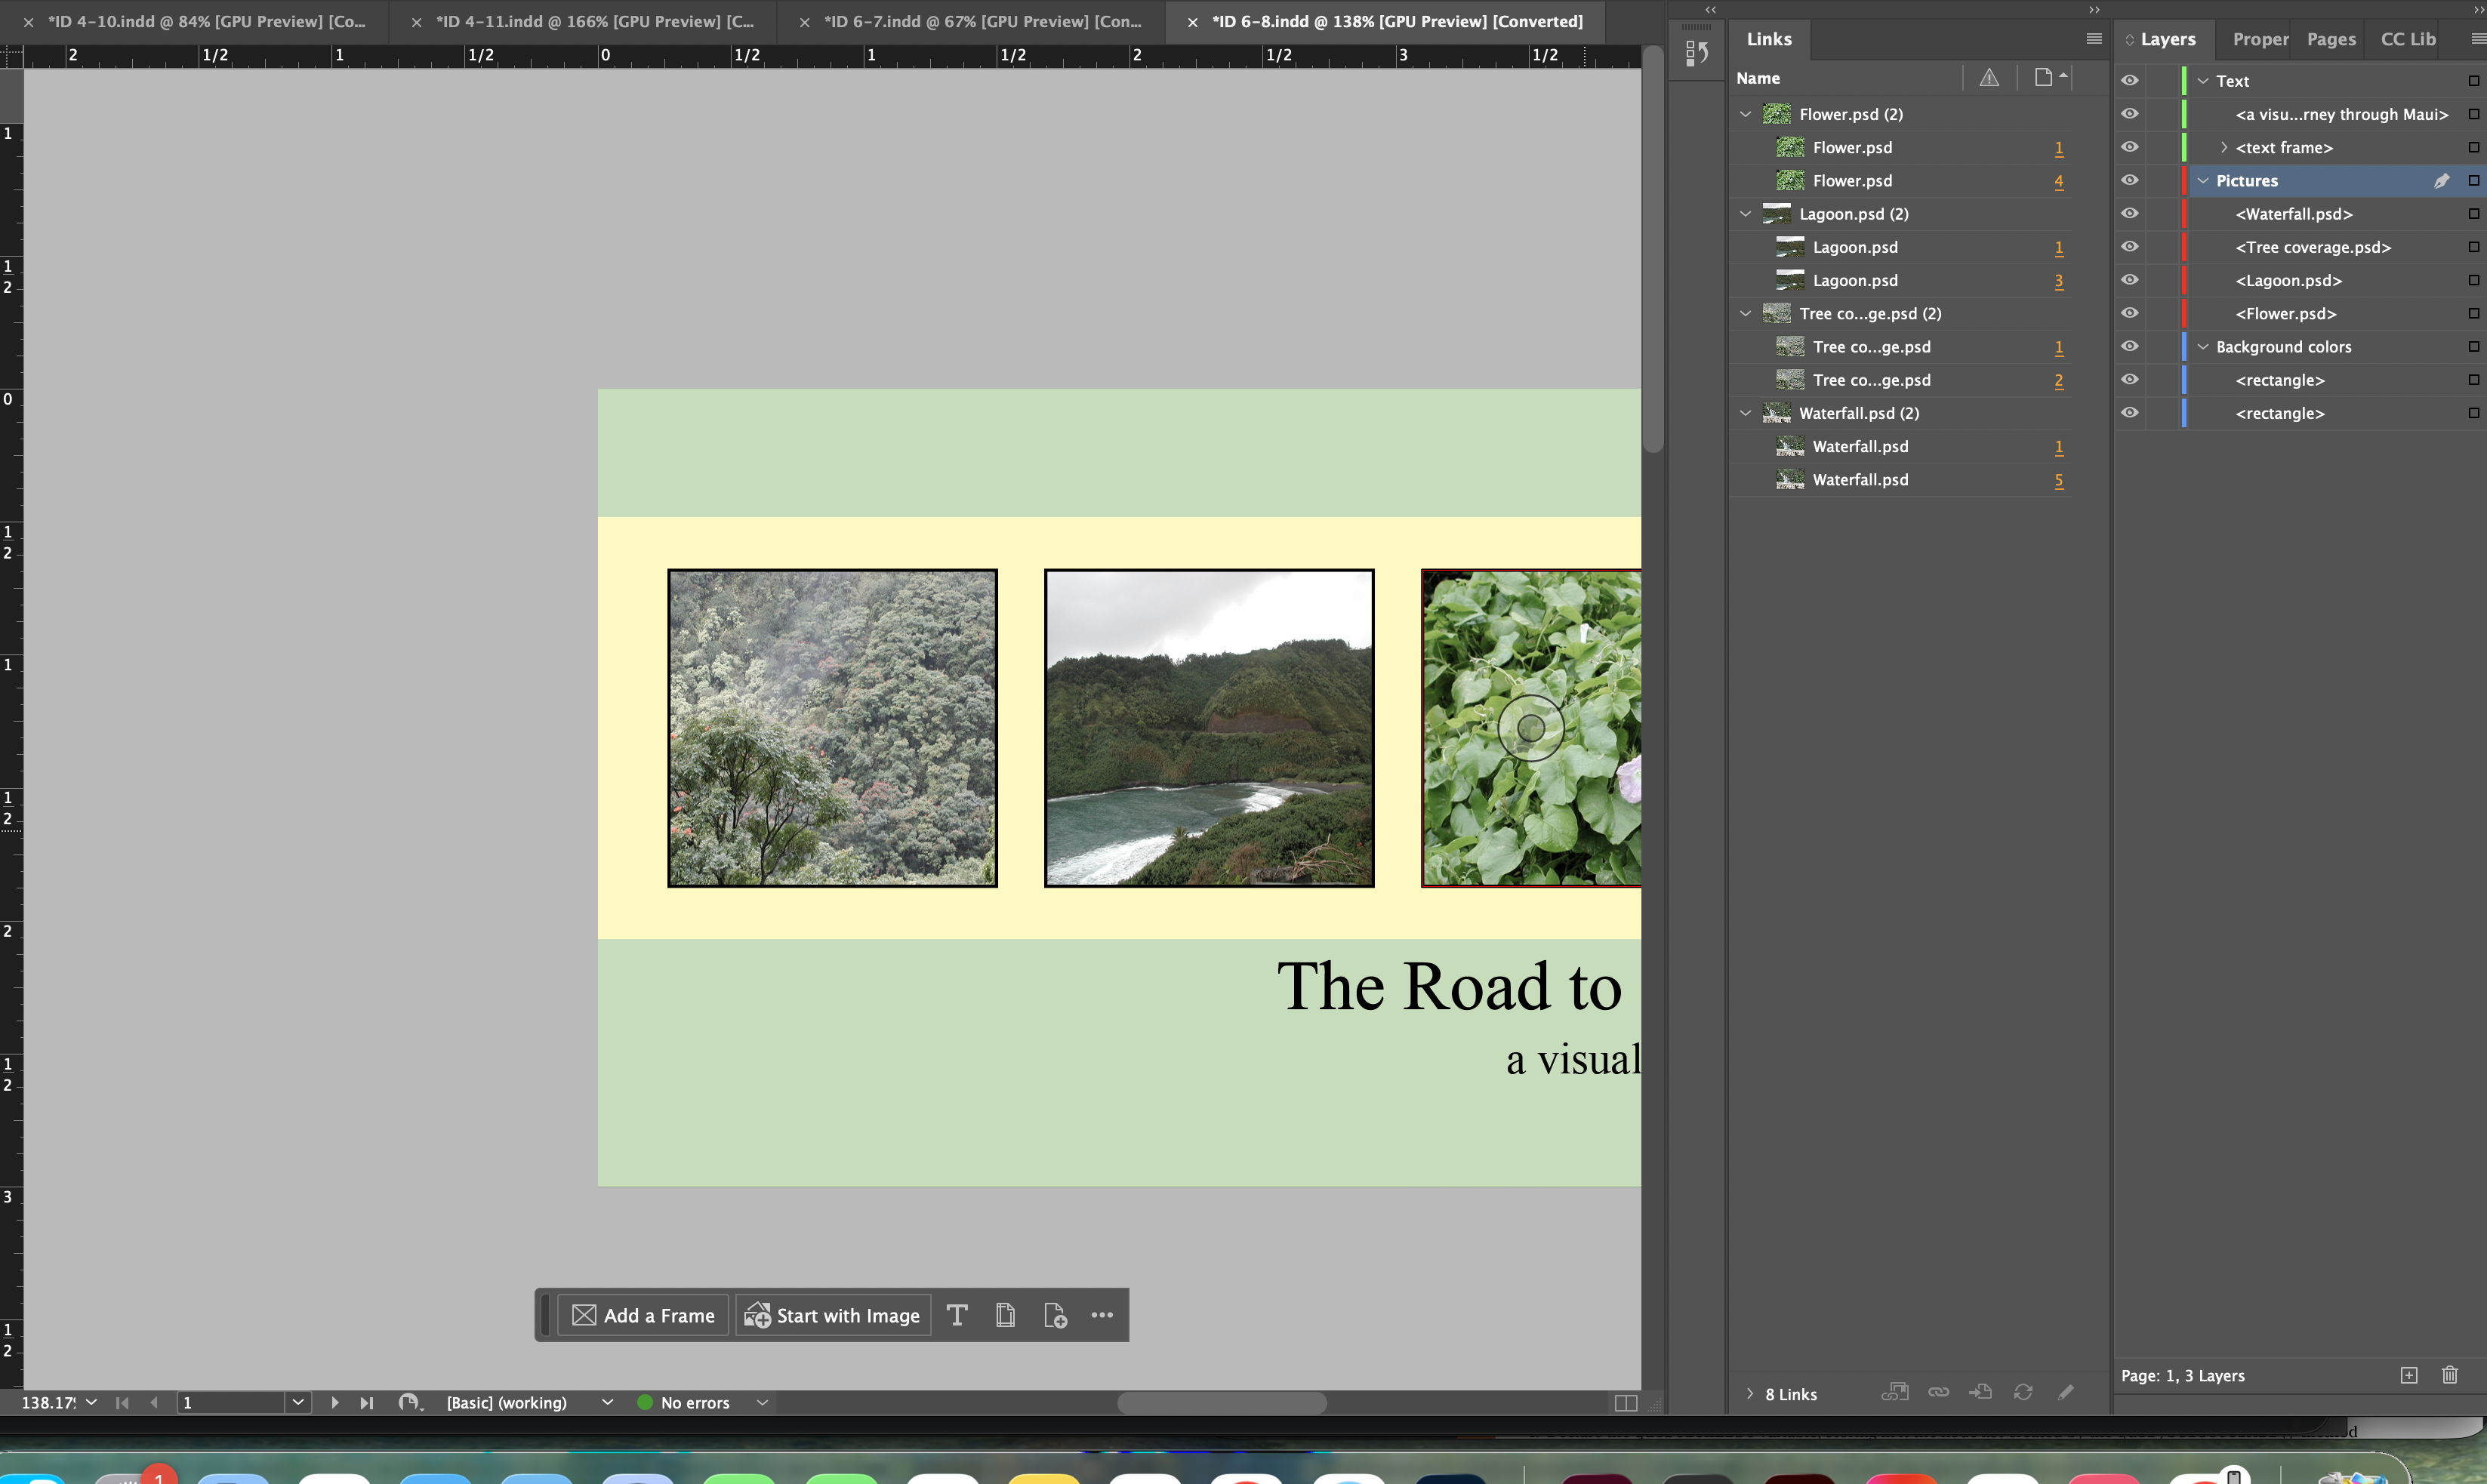Click the Update Link refresh icon
This screenshot has height=1484, width=2487.
tap(2023, 1392)
